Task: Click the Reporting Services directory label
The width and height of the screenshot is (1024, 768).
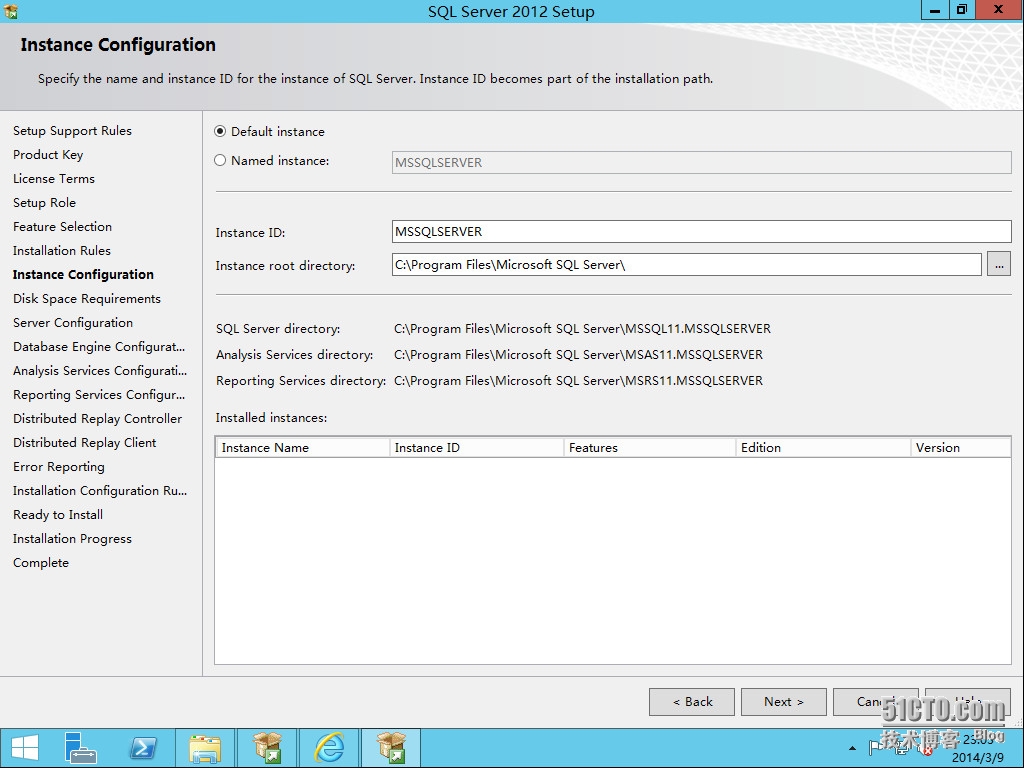Action: tap(301, 381)
